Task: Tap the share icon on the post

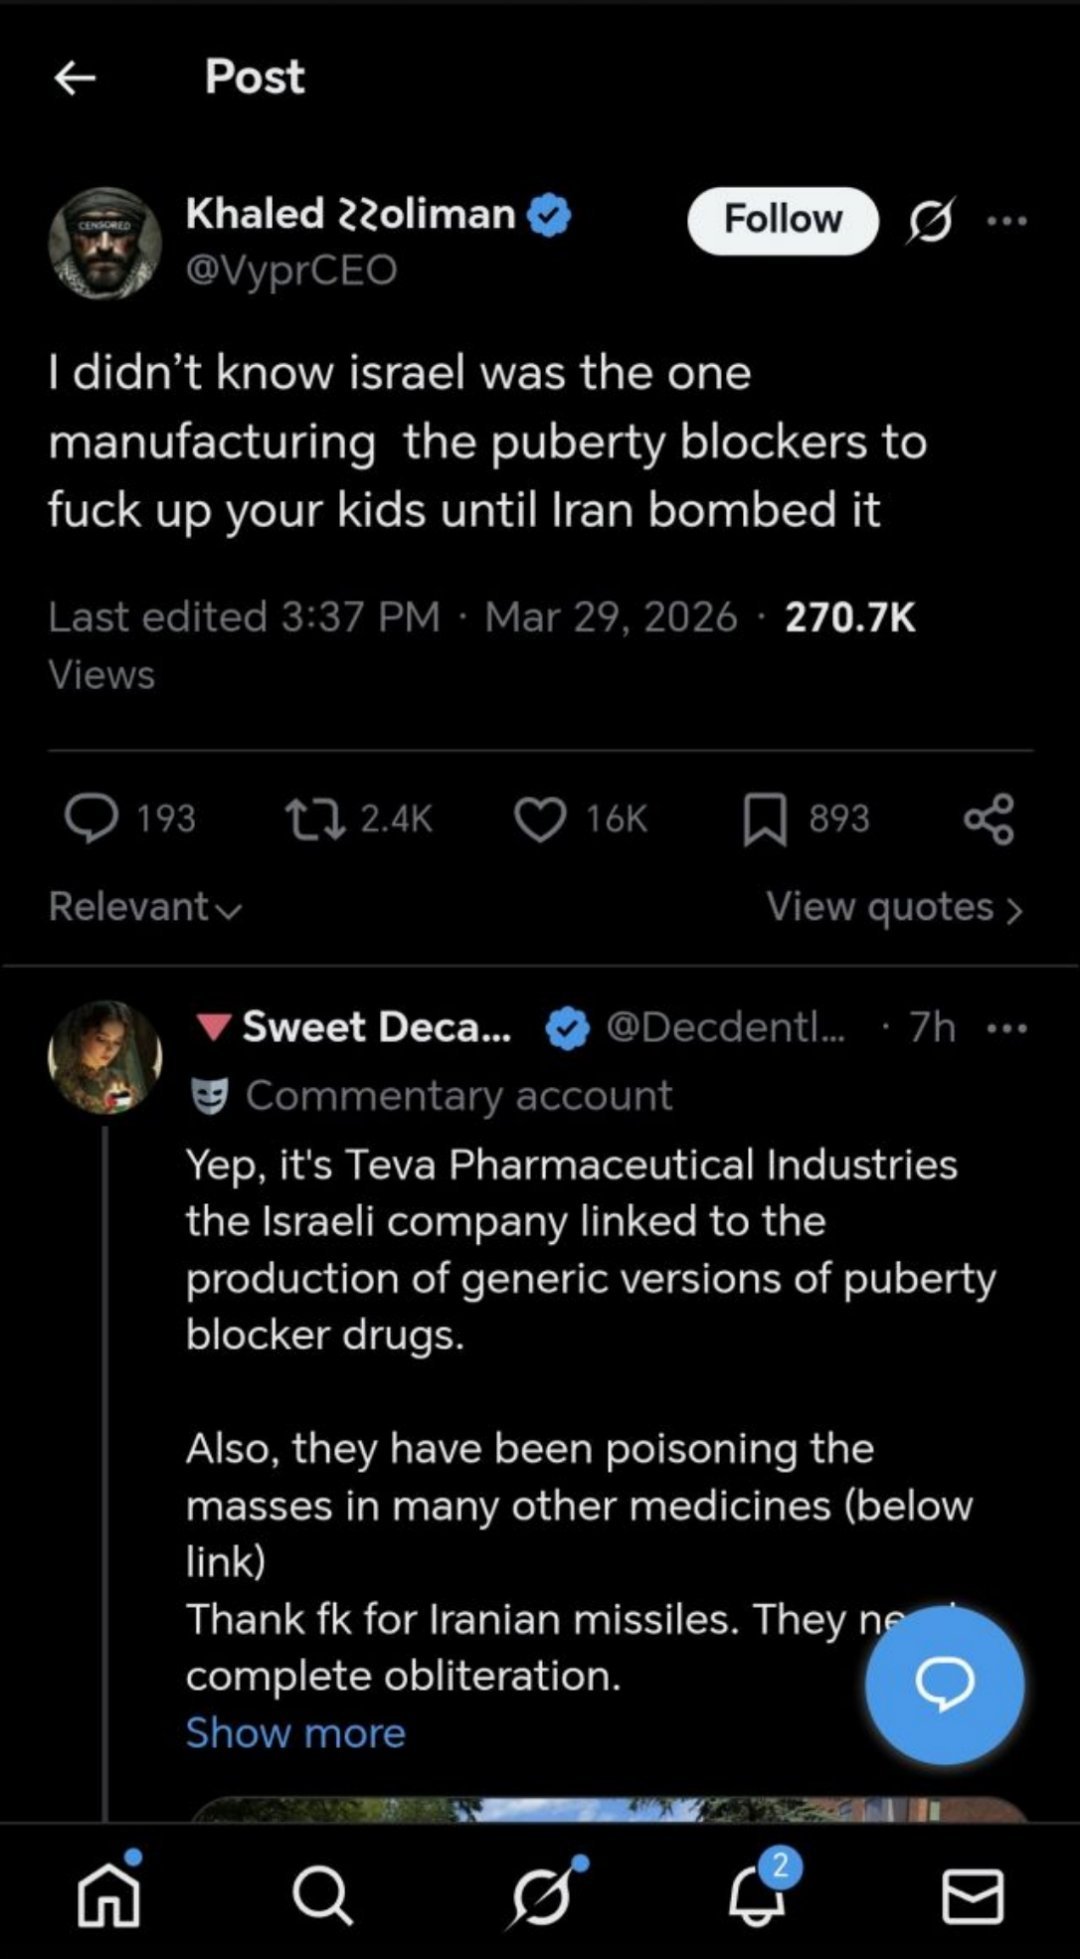Action: [989, 819]
